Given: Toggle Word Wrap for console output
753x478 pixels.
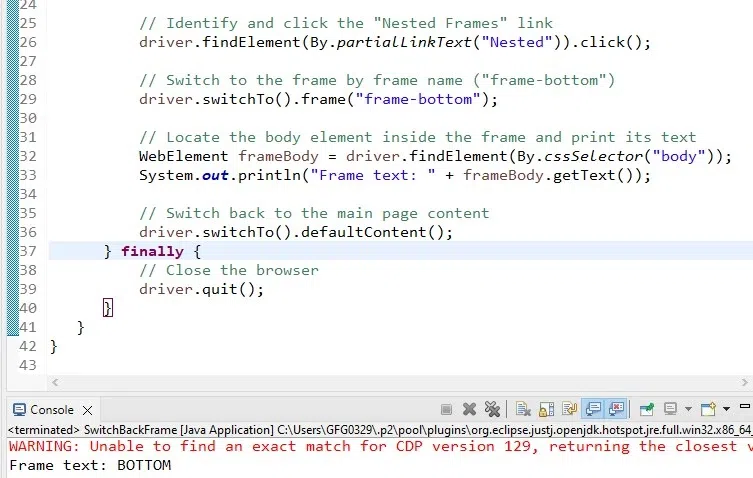Looking at the screenshot, I should (x=568, y=409).
